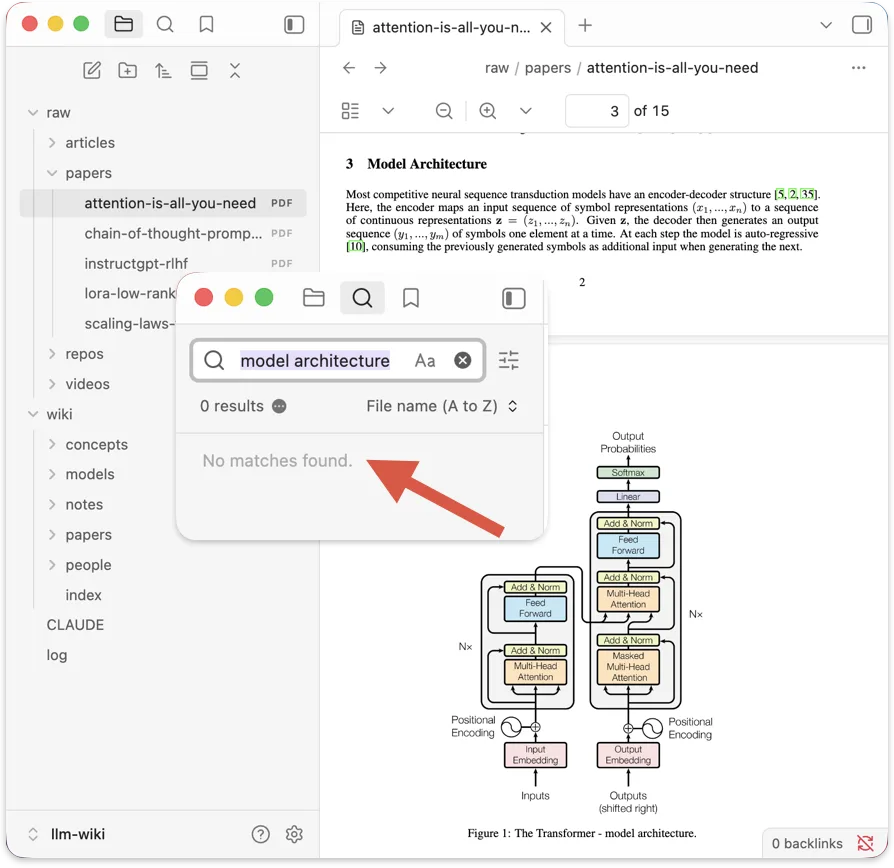The image size is (894, 868).
Task: Zoom in on the PDF
Action: coord(487,111)
